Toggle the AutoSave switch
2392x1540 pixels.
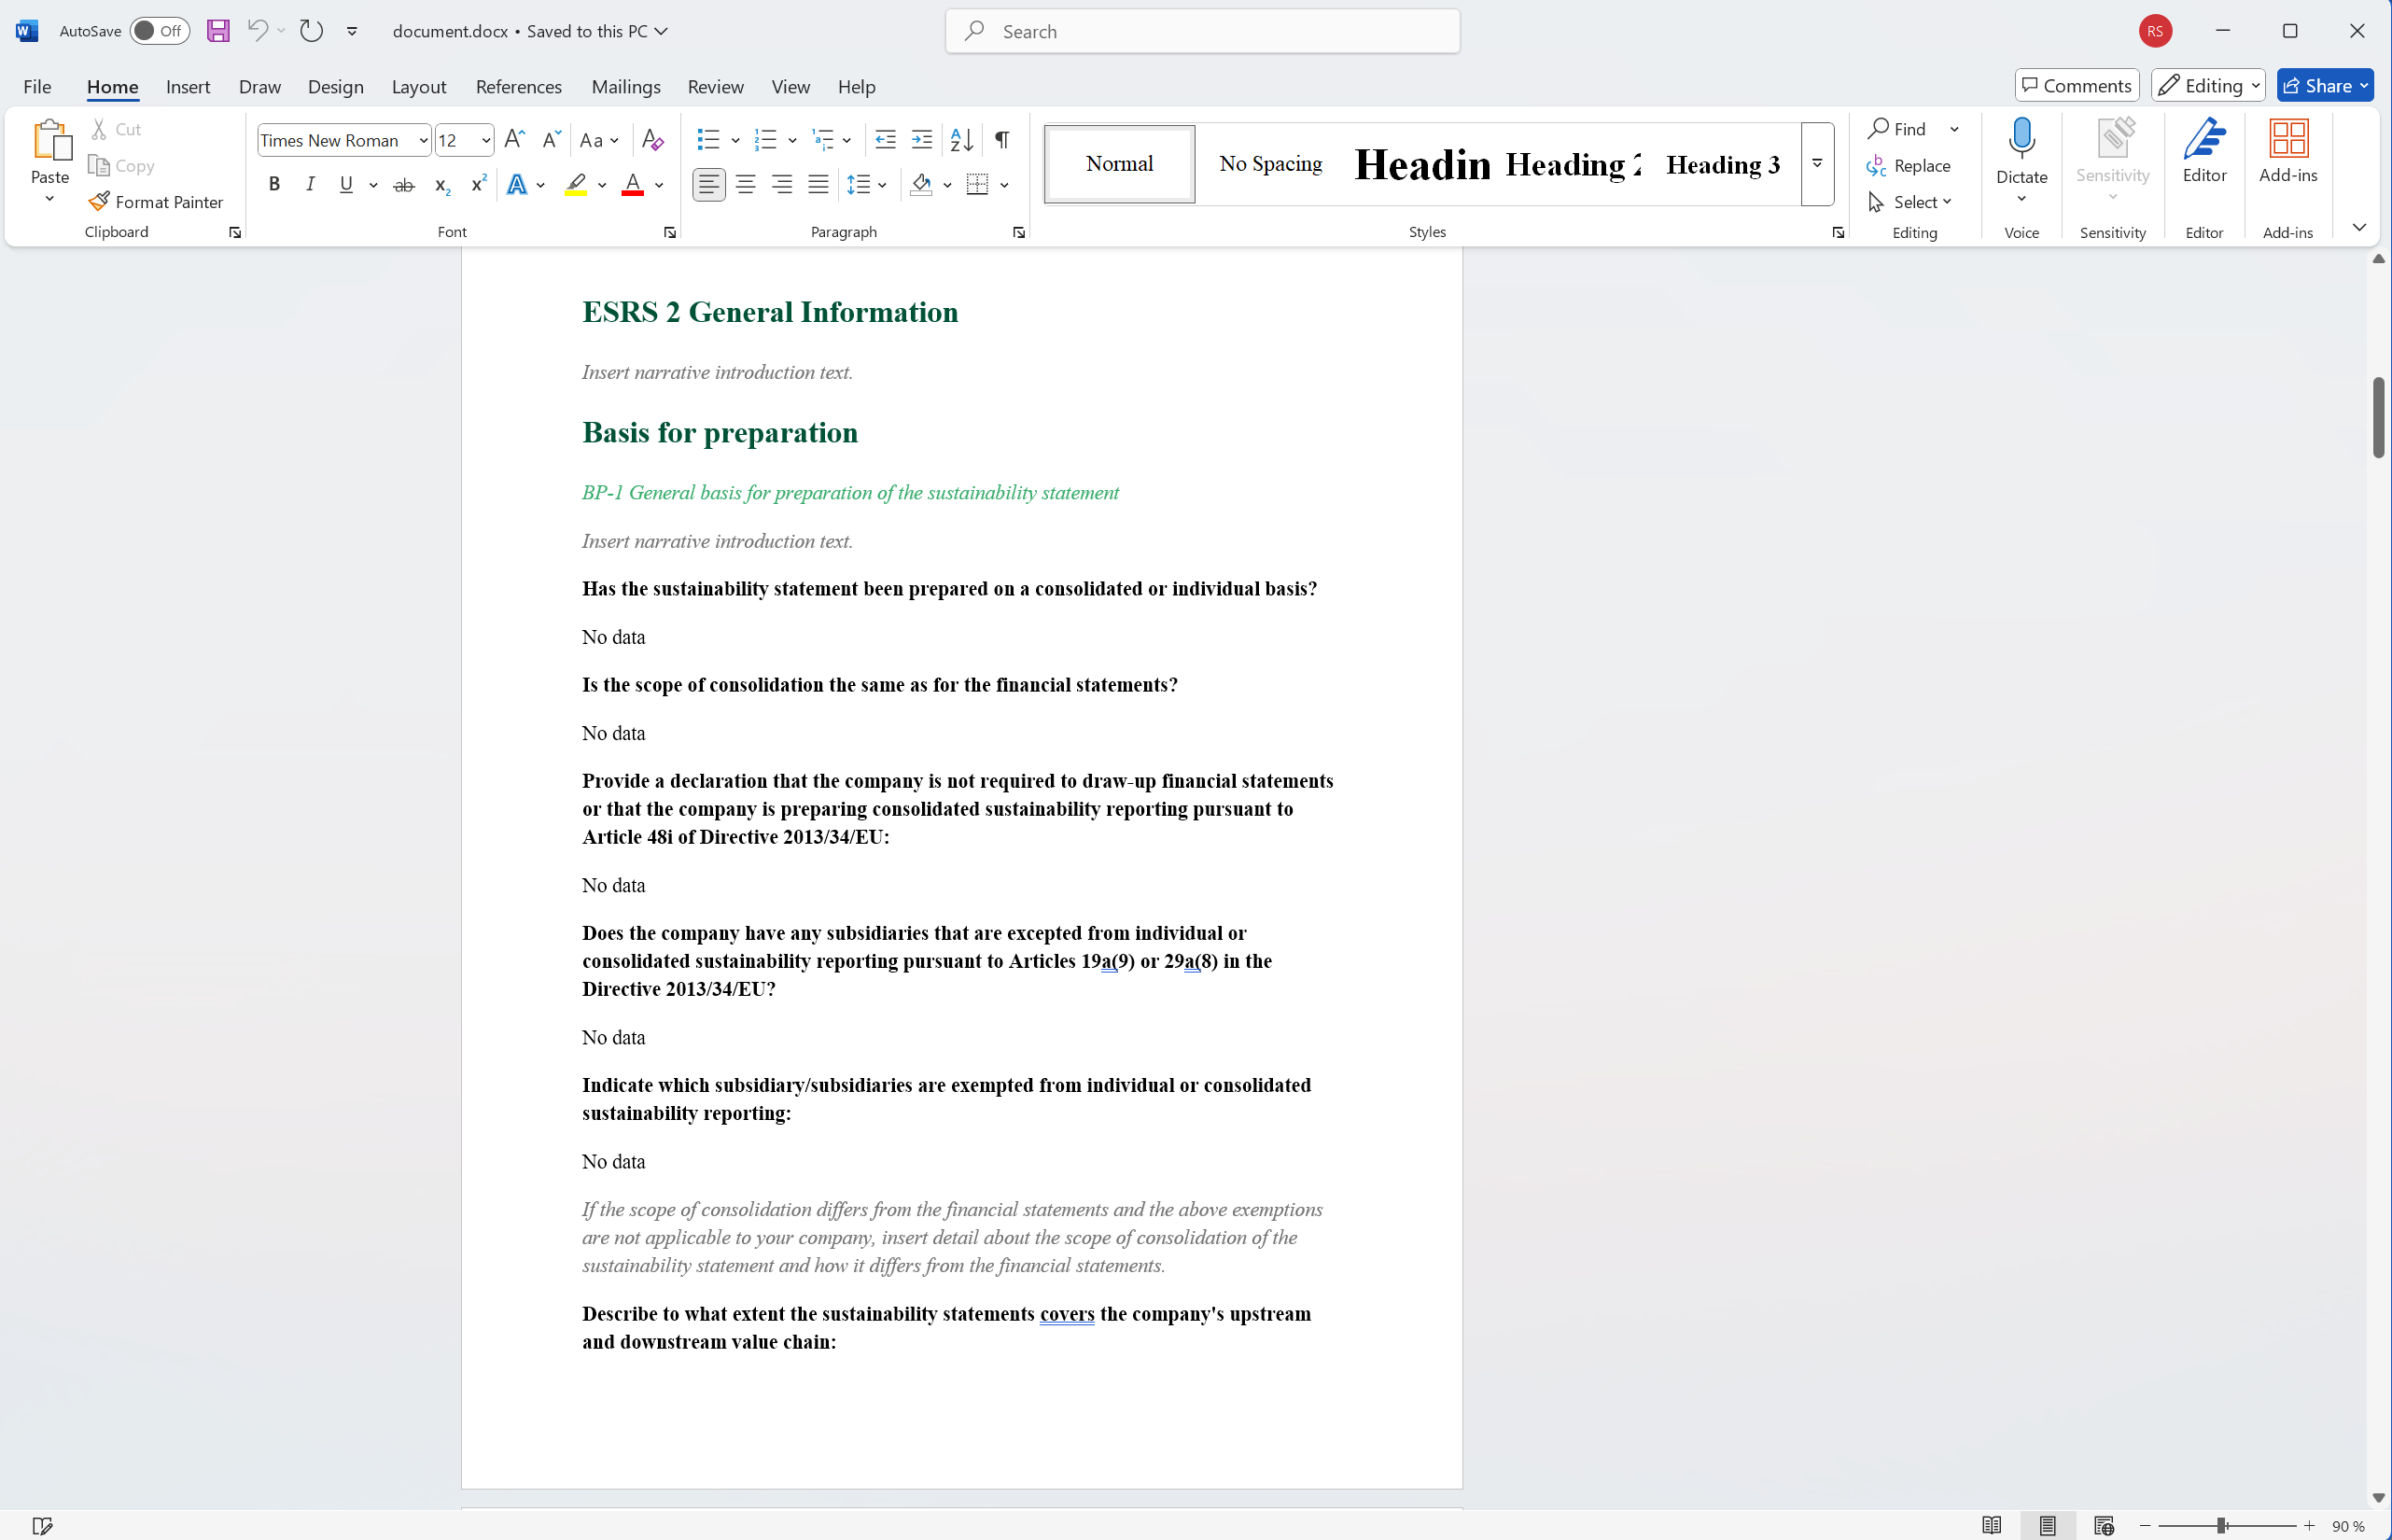pos(159,31)
